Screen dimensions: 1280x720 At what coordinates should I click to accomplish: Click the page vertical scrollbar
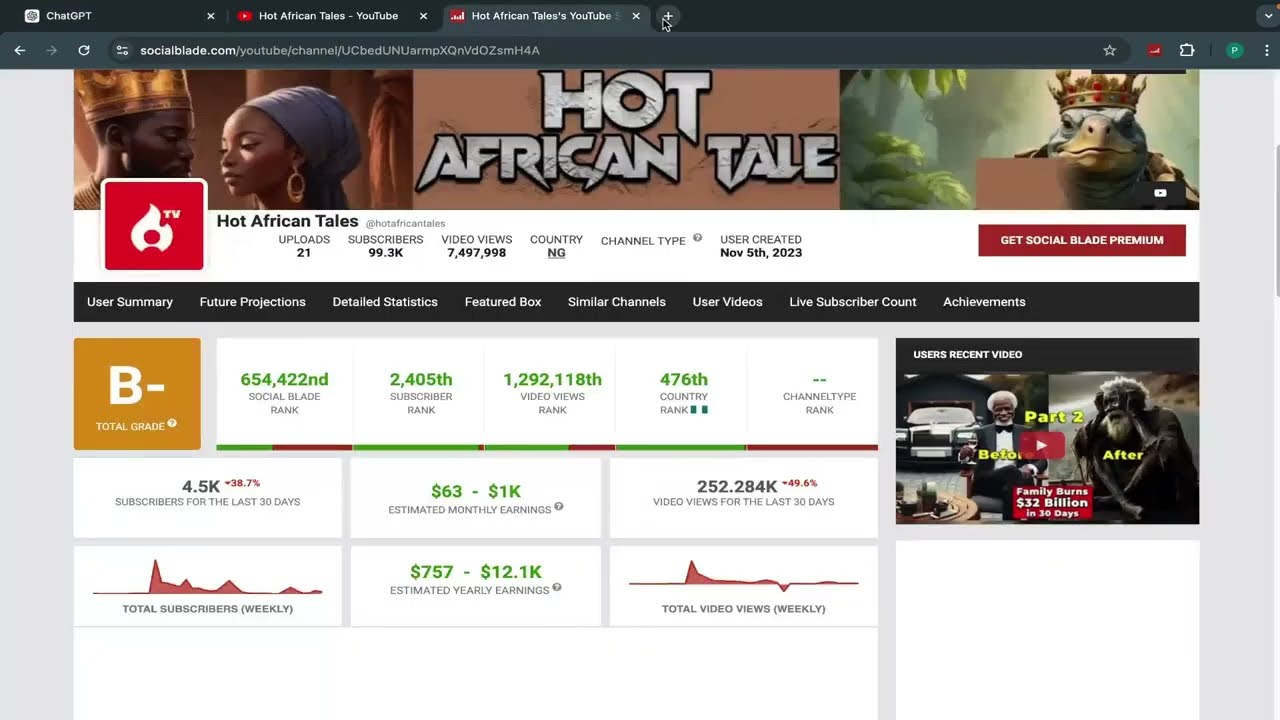[1275, 220]
